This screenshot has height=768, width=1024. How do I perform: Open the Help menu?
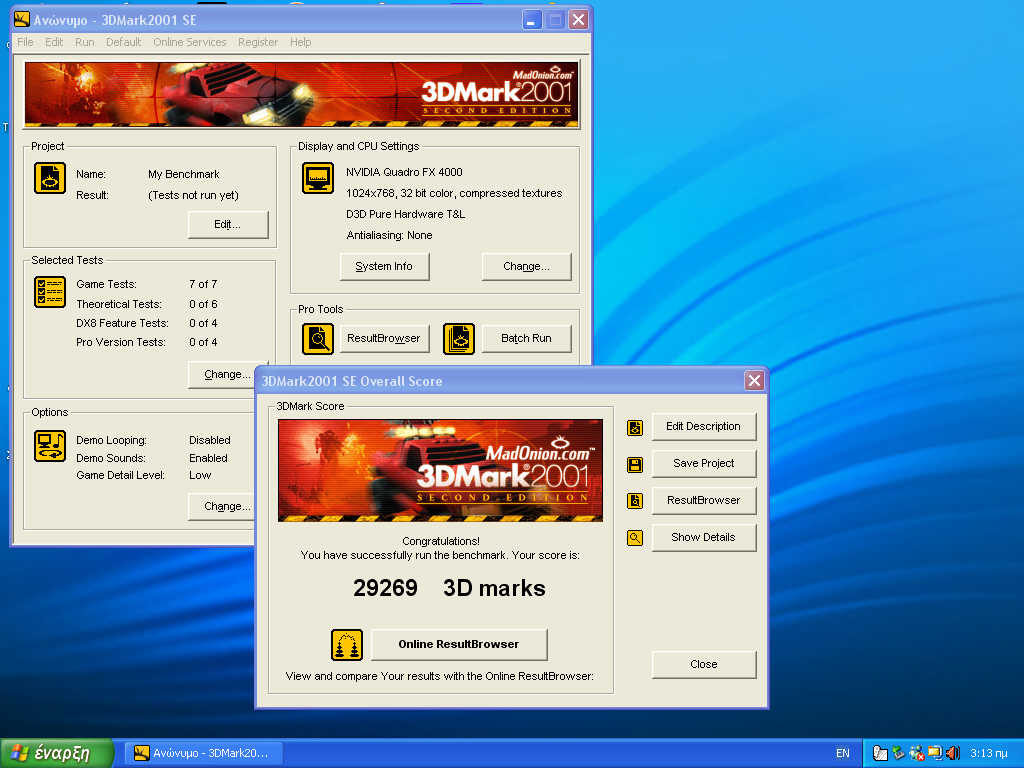tap(300, 42)
